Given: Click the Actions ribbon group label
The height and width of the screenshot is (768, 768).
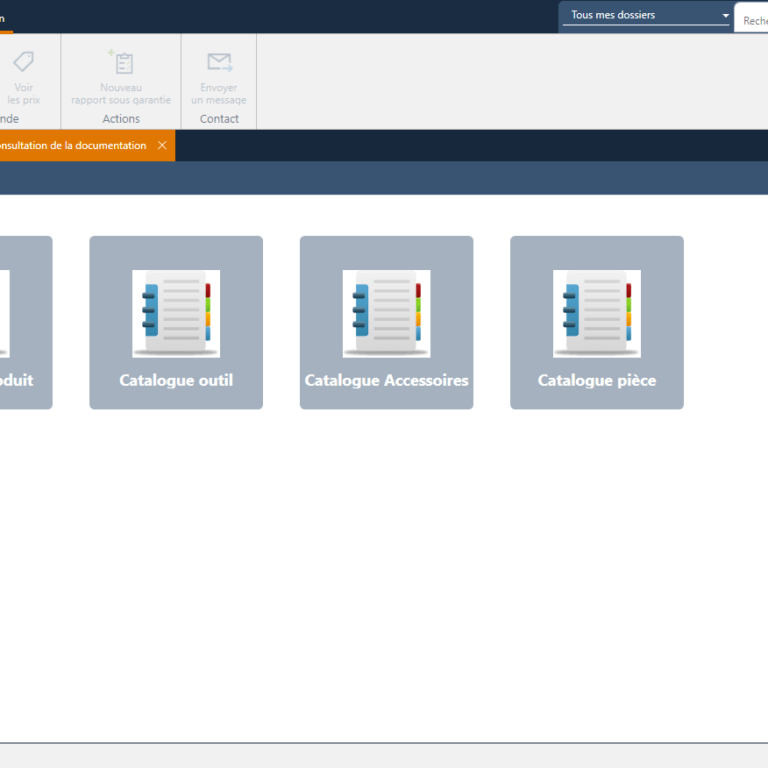Looking at the screenshot, I should 121,119.
